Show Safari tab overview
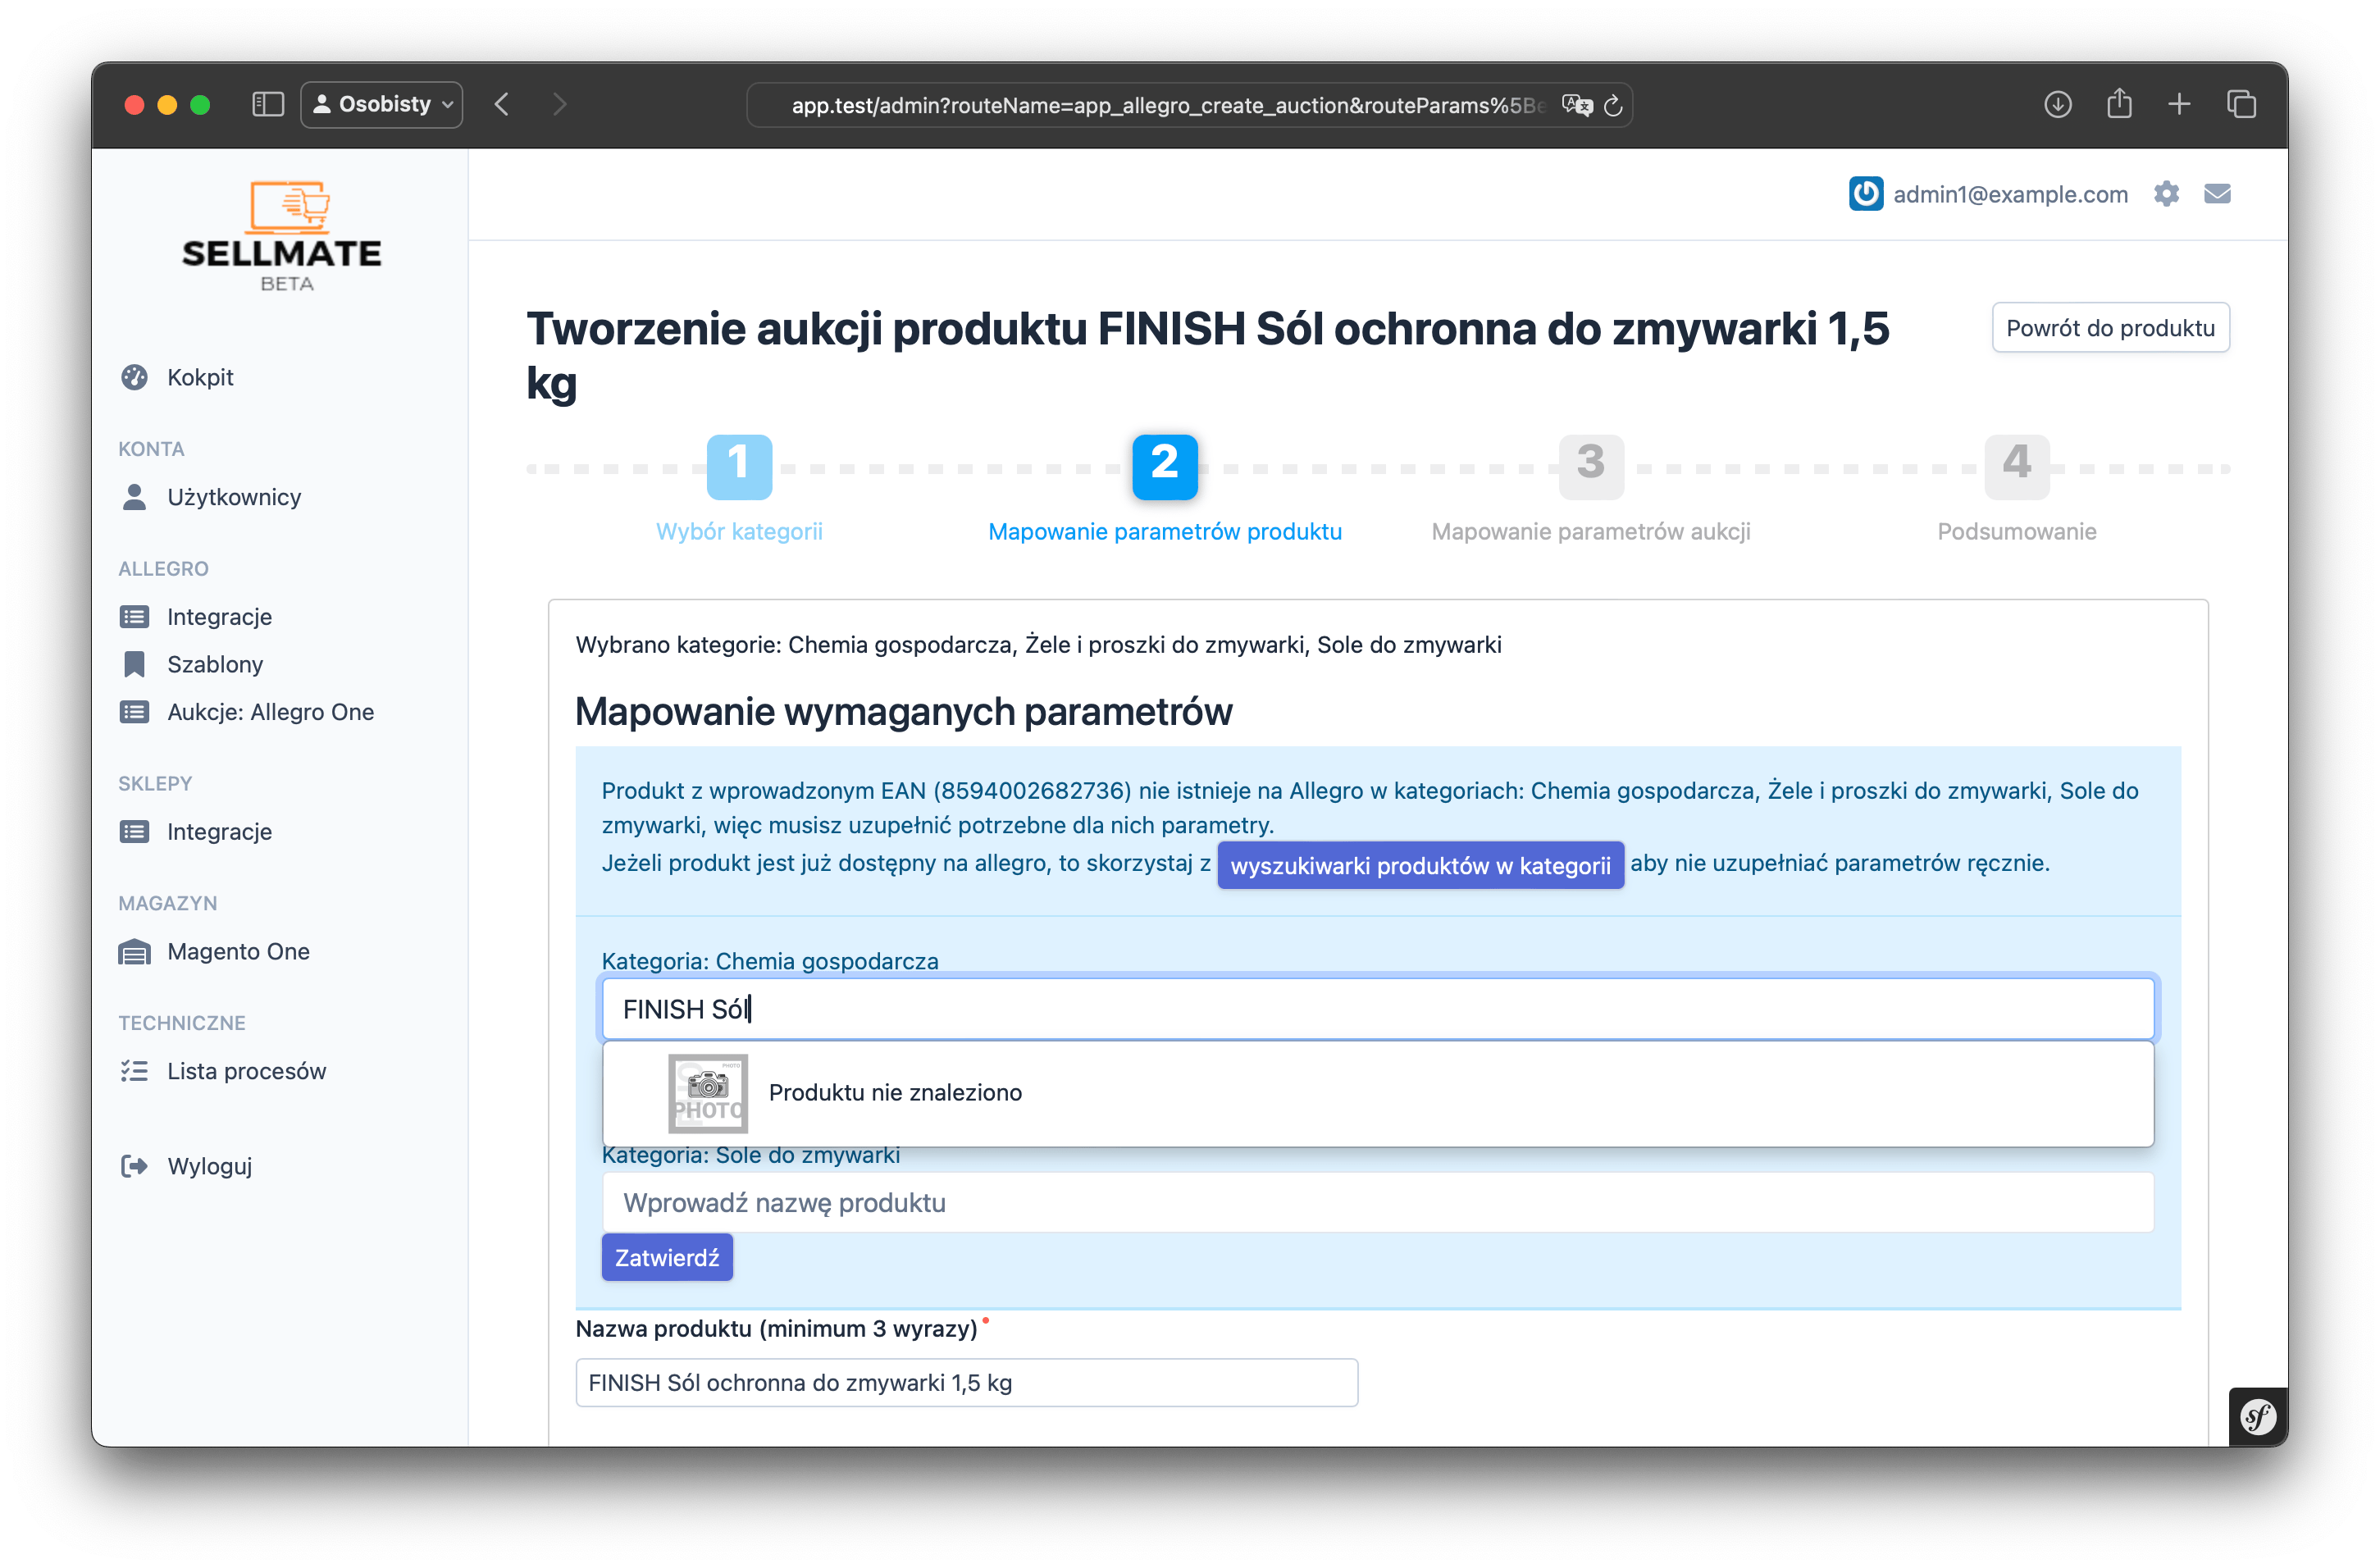 [x=2241, y=104]
